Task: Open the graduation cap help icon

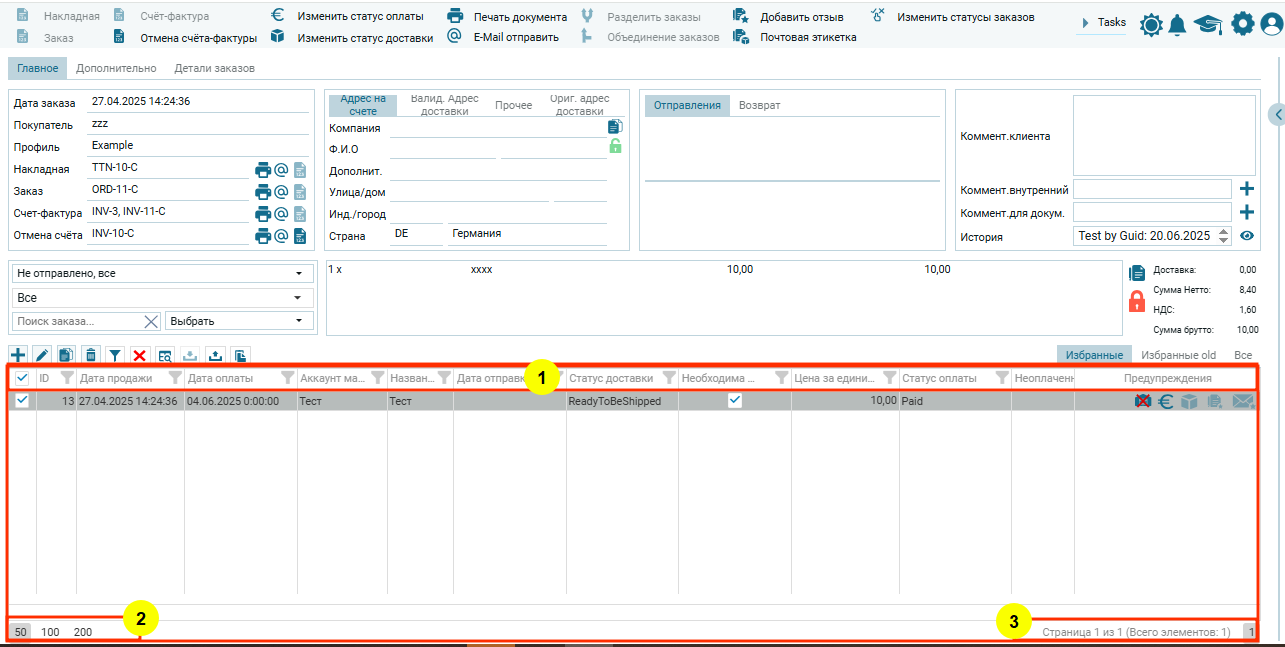Action: [1208, 25]
